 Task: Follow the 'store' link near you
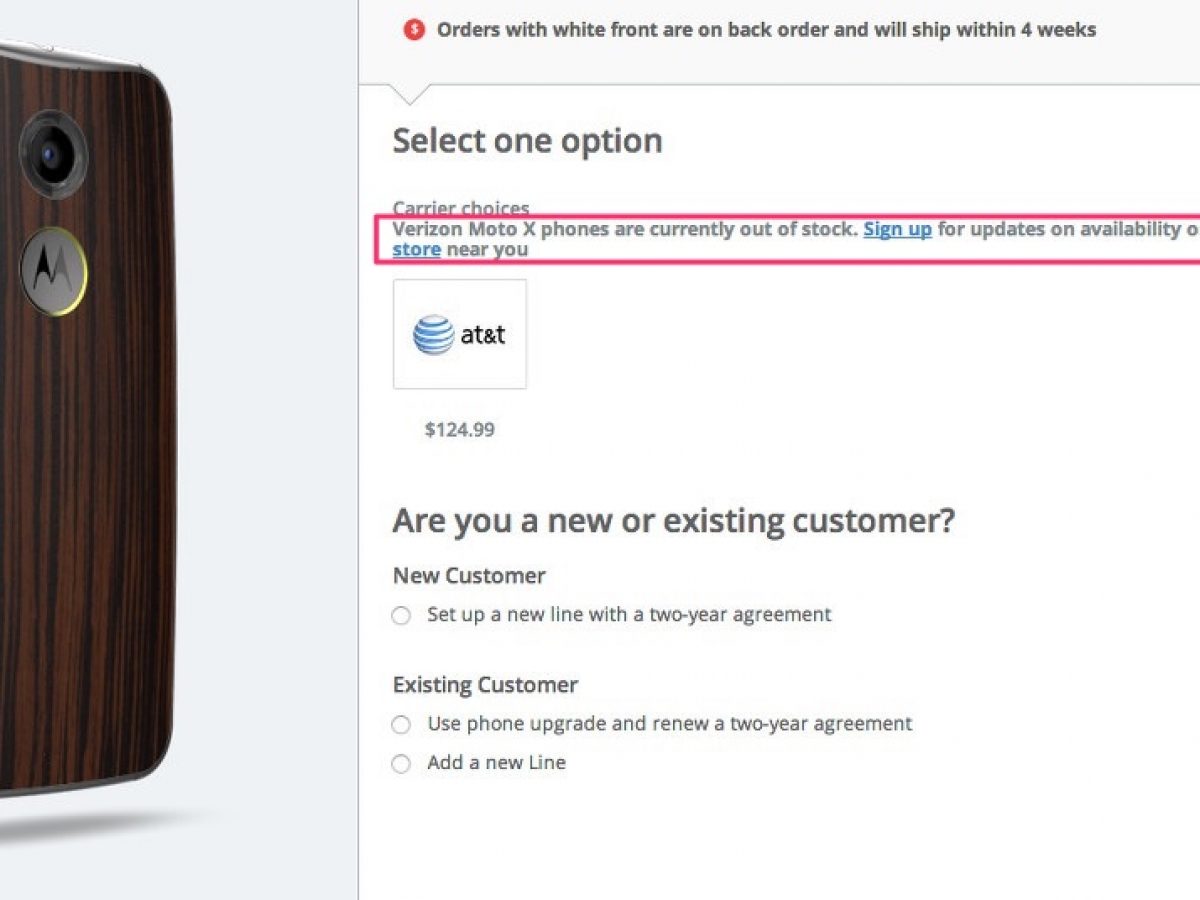coord(416,249)
